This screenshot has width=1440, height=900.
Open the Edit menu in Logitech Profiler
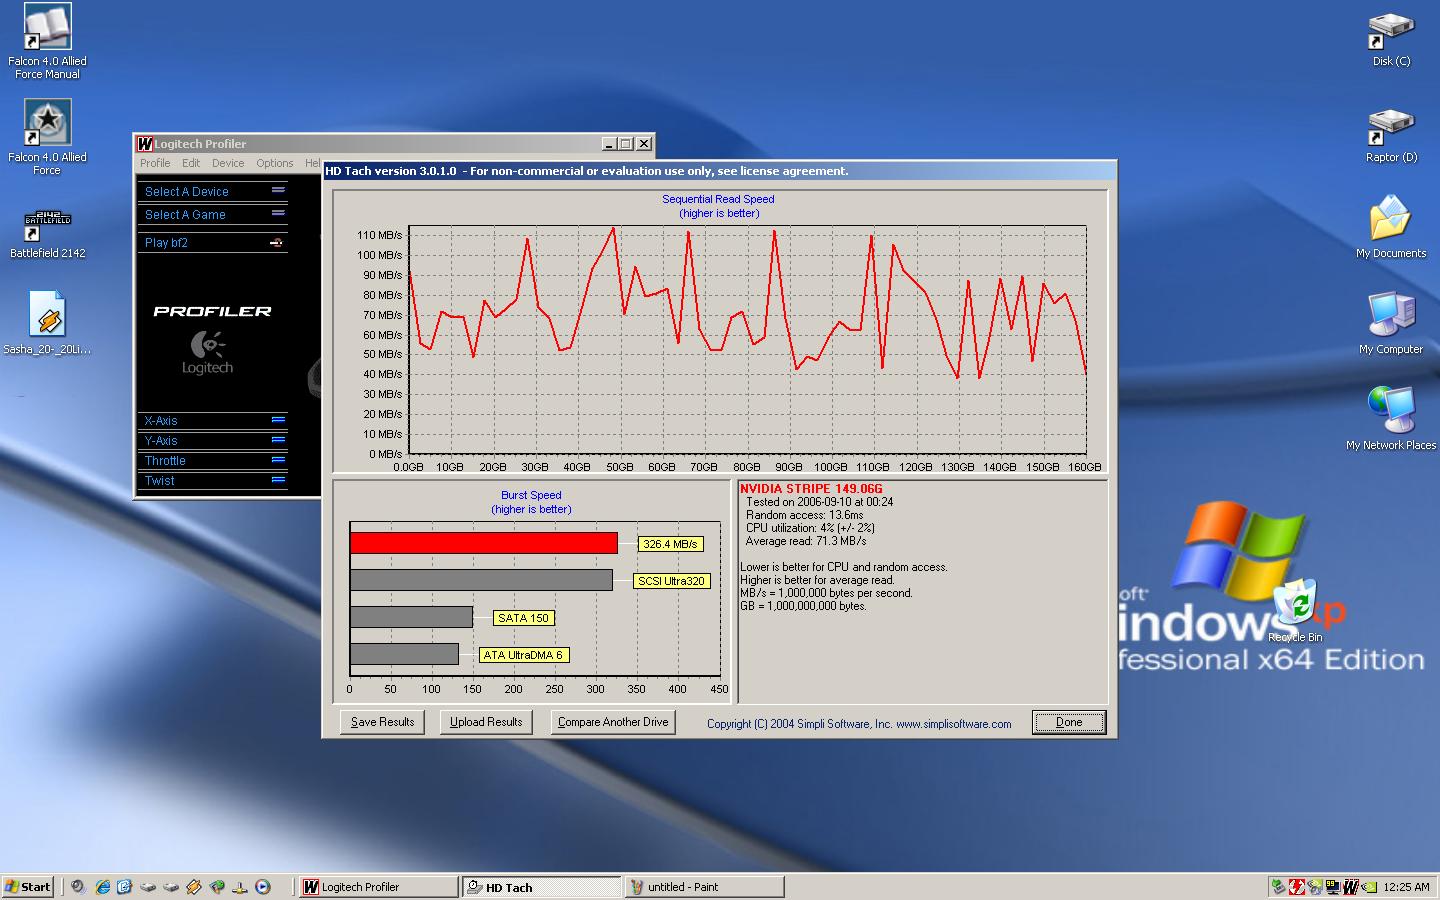point(191,163)
